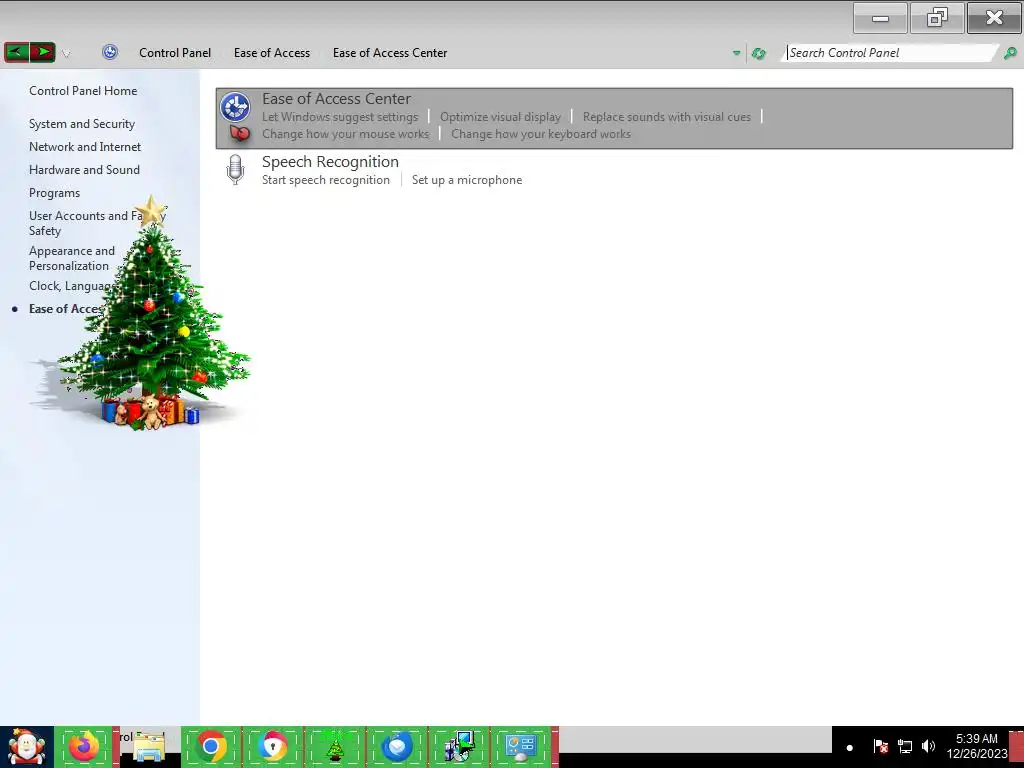The image size is (1024, 768).
Task: Go to Control Panel breadcrumb
Action: coord(175,53)
